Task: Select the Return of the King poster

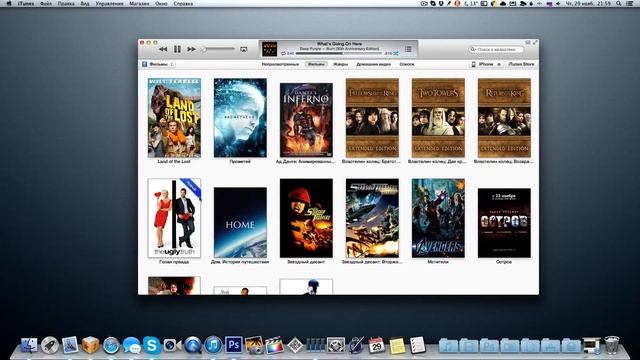Action: (504, 118)
